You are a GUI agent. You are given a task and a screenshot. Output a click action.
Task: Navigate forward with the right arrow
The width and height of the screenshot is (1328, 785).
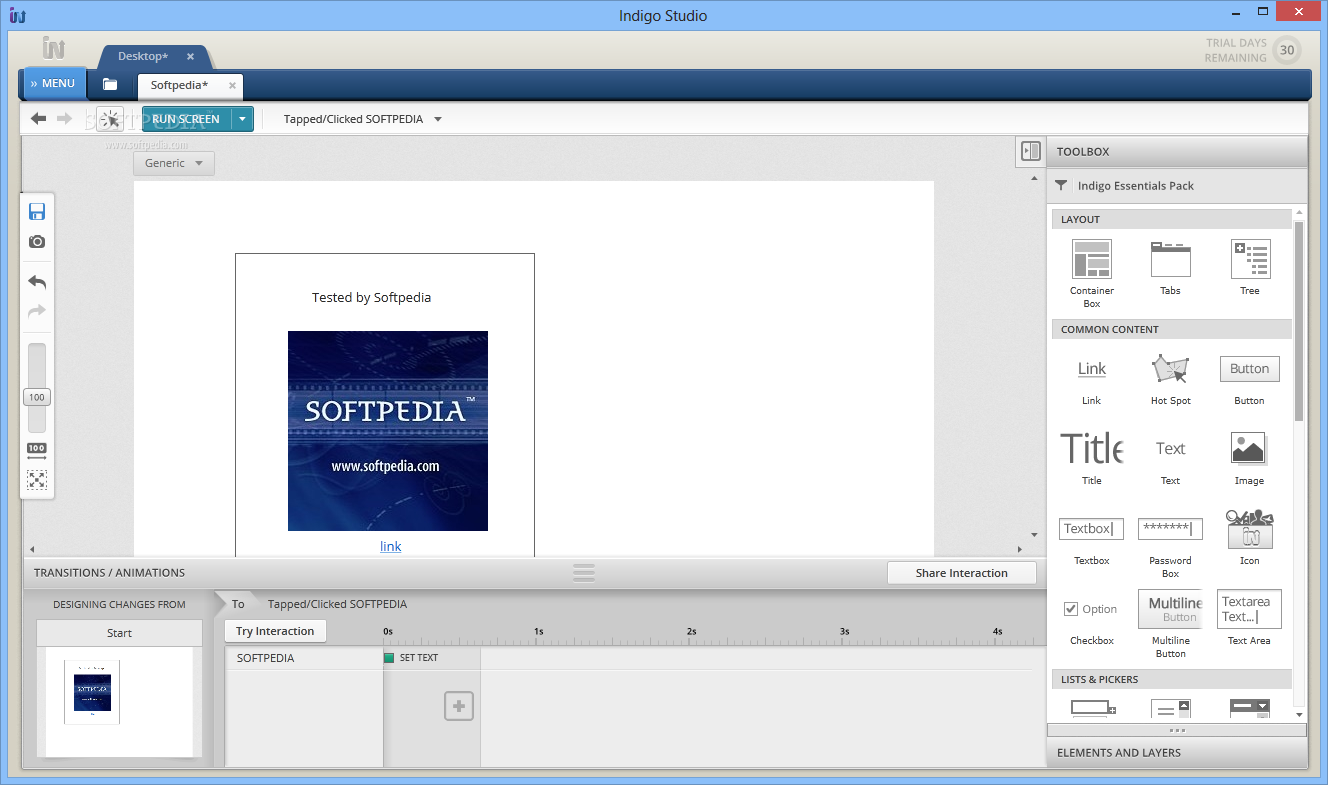click(x=64, y=119)
